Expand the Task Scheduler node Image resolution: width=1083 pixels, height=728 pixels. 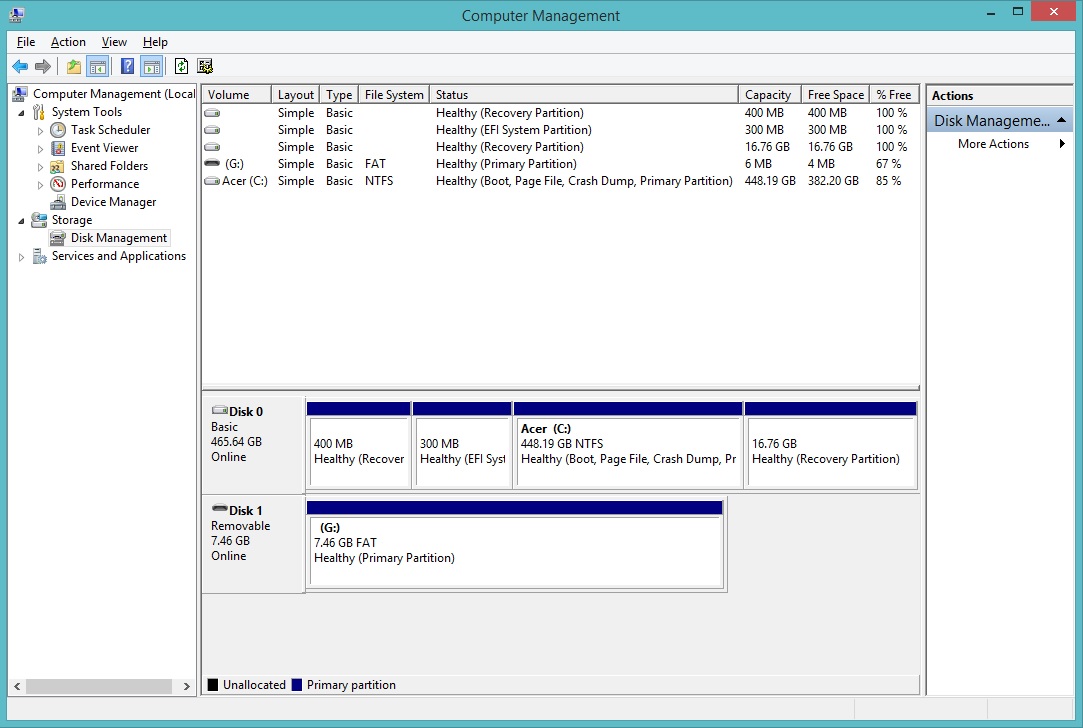pos(40,131)
